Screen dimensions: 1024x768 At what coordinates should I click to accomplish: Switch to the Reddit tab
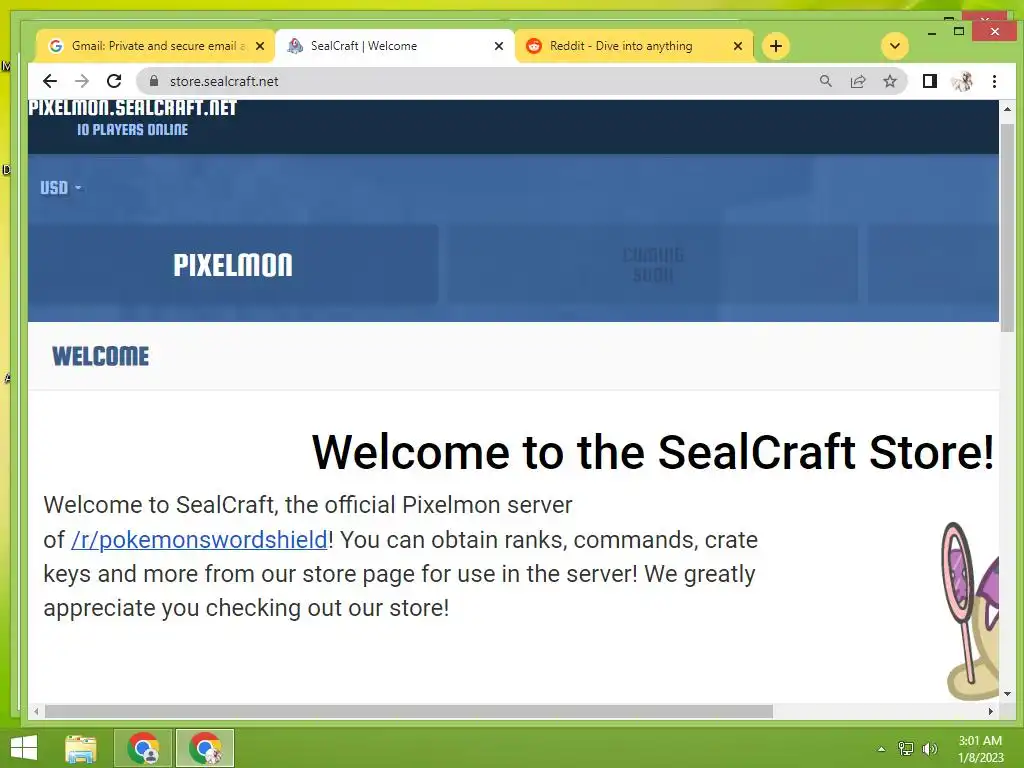(x=633, y=46)
